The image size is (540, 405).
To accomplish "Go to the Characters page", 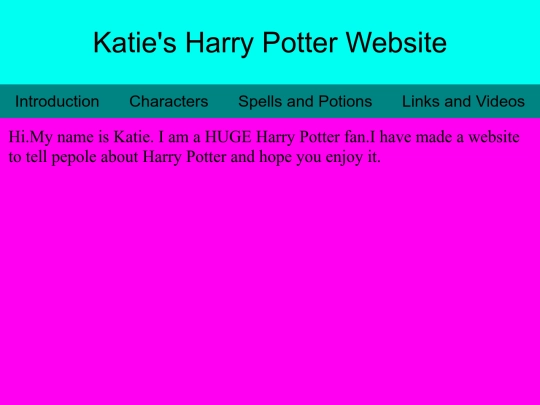I will 169,101.
